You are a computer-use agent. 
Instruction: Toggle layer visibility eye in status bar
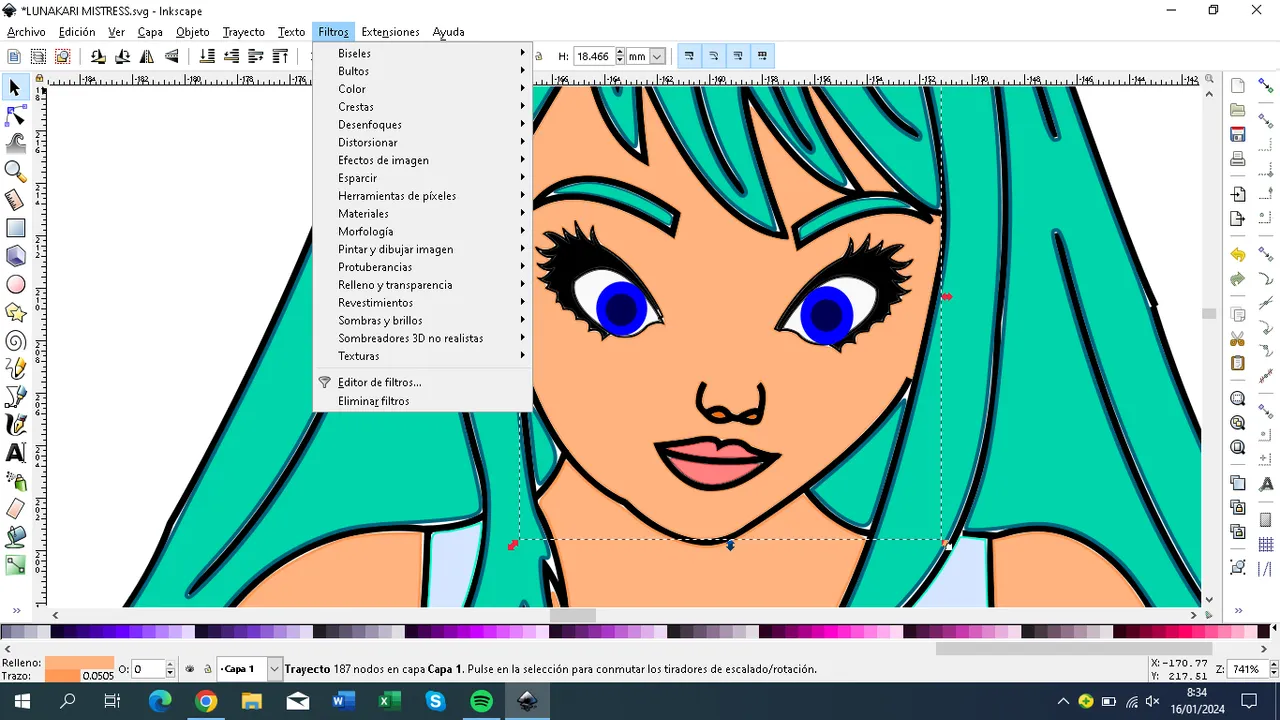(190, 669)
